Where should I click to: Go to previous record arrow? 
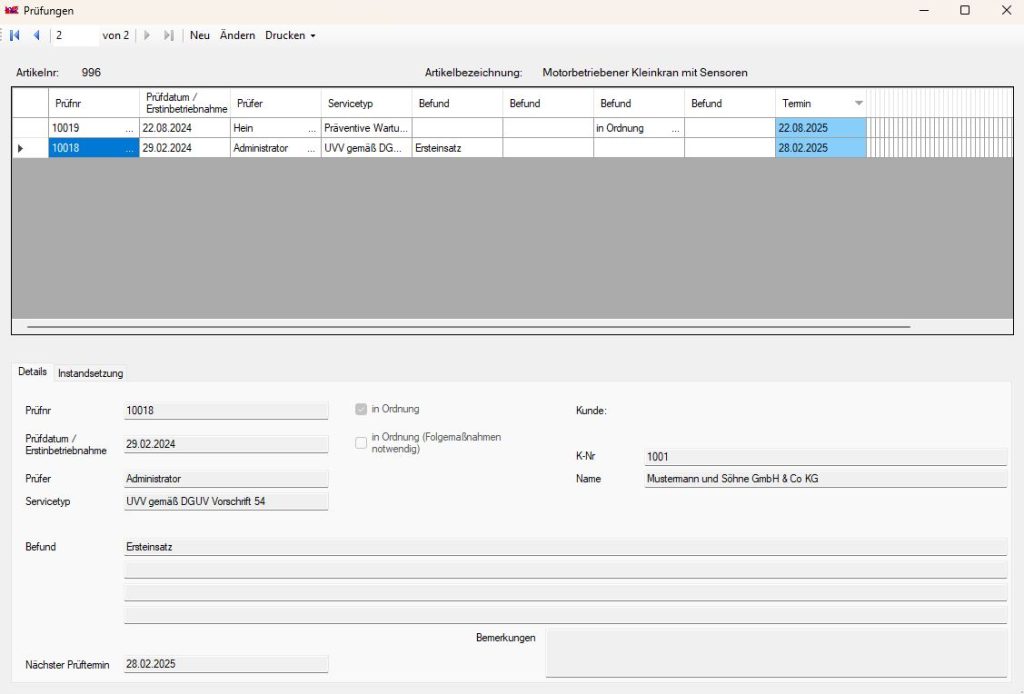pos(37,35)
